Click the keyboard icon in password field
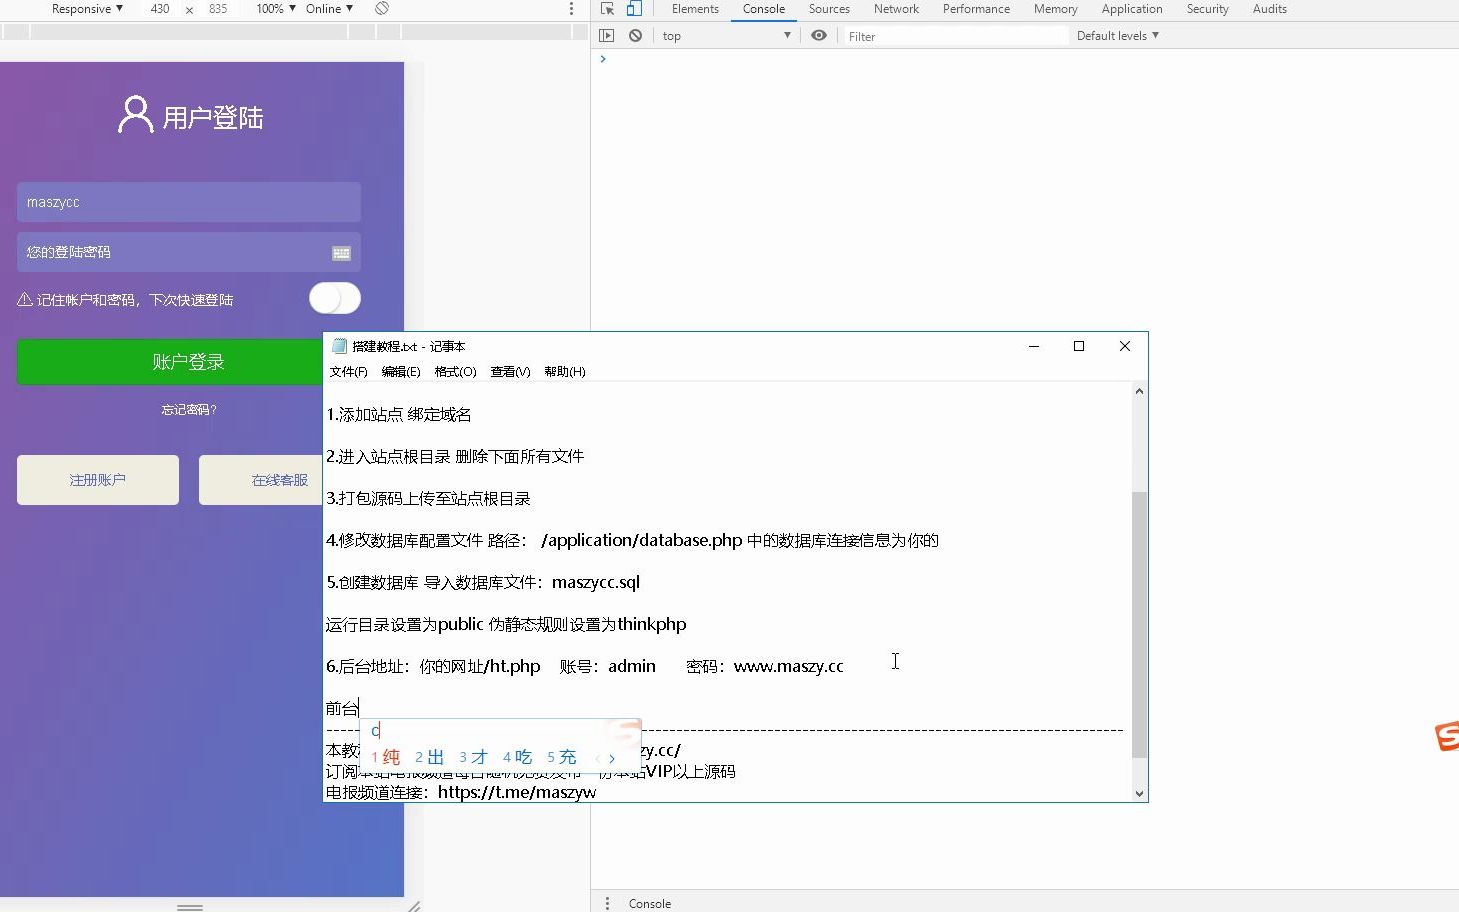 (341, 253)
